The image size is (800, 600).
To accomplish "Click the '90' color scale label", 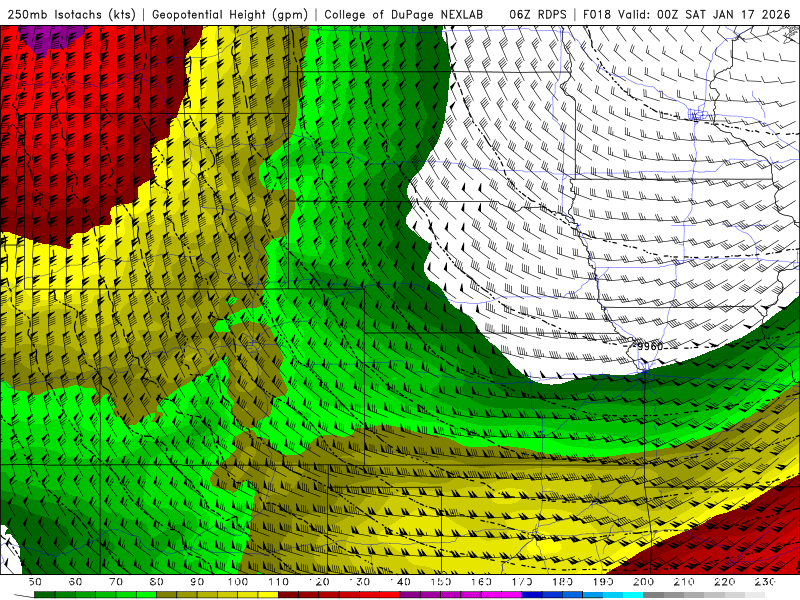I will (197, 582).
